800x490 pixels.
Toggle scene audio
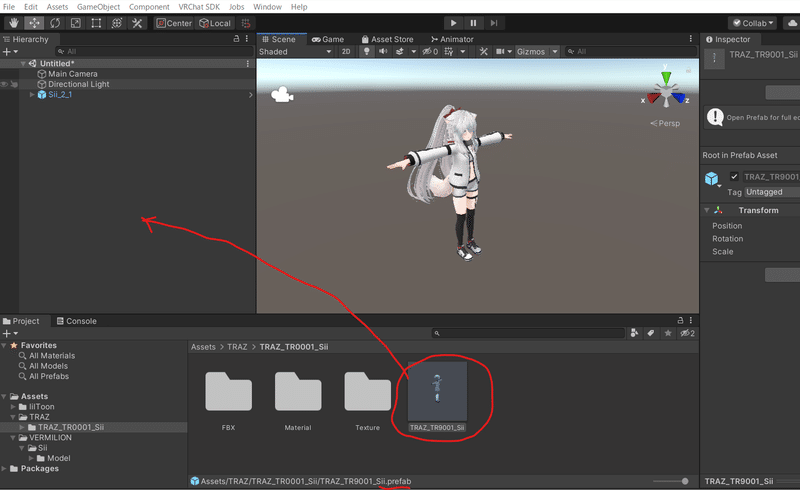383,52
